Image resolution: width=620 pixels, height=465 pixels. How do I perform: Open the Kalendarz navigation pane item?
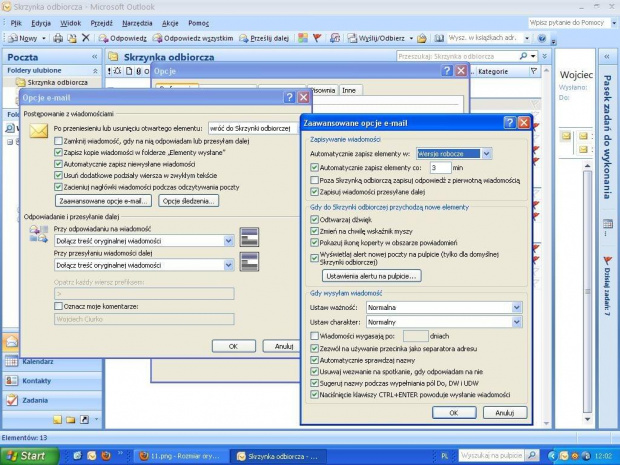click(x=38, y=361)
